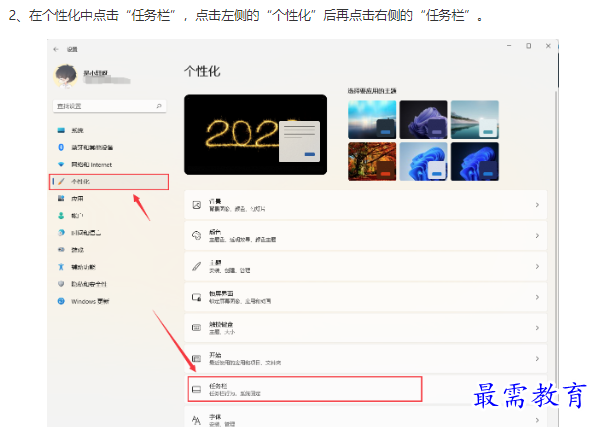The width and height of the screenshot is (595, 427).
Task: Expand the 开始 row chevron
Action: click(x=537, y=359)
